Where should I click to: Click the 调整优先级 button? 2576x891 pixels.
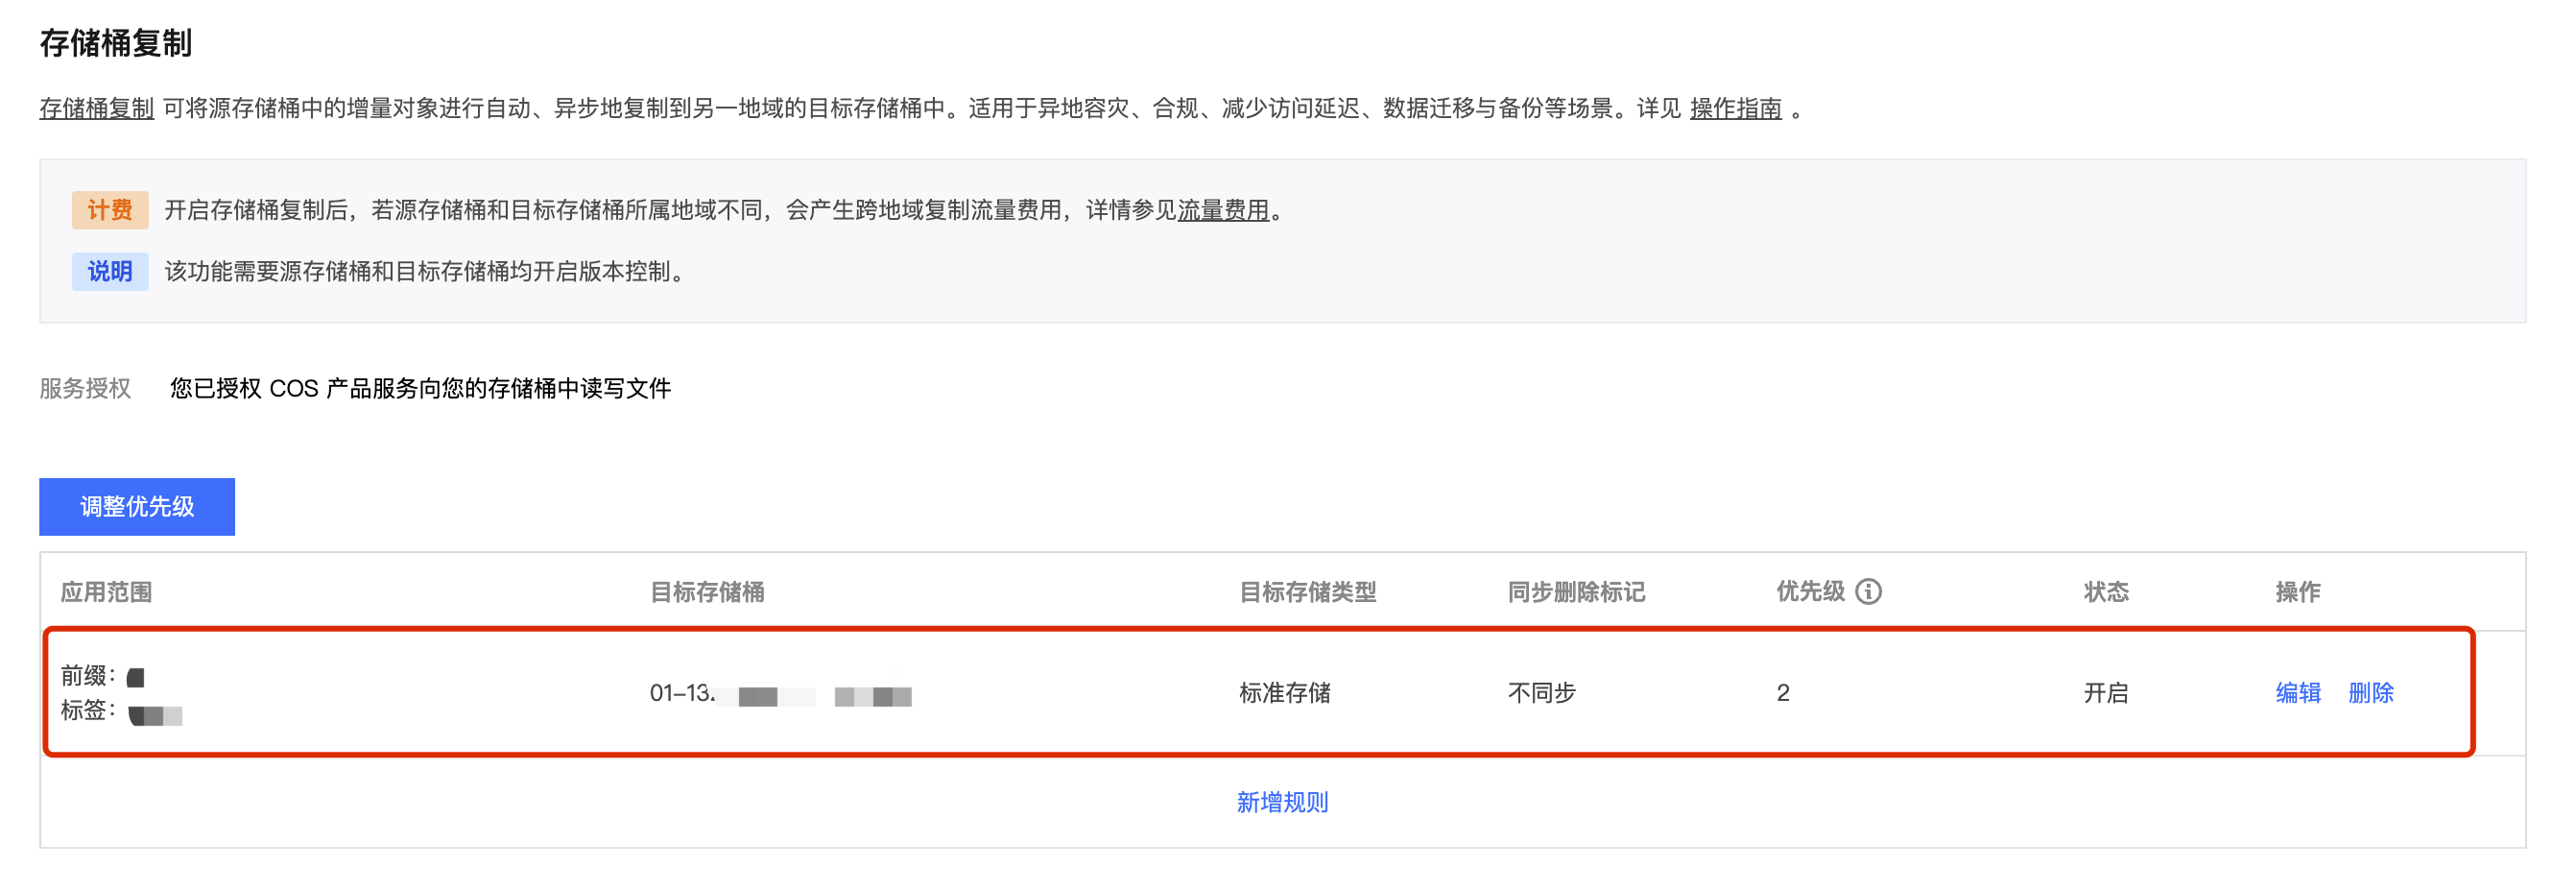tap(137, 507)
